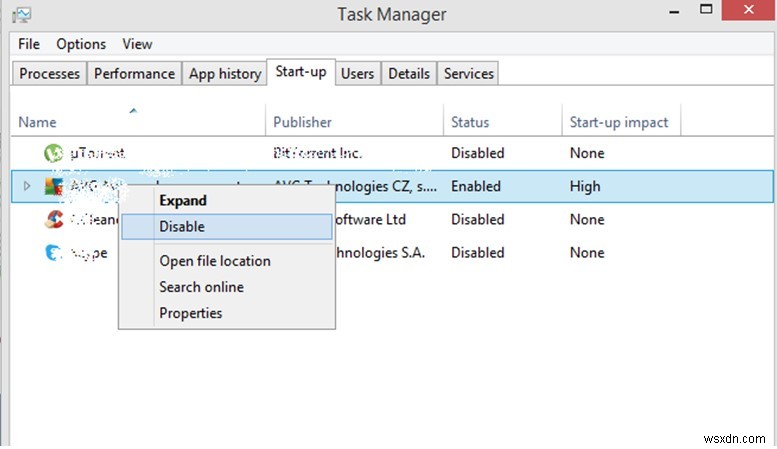Click the Task Manager title bar icon
This screenshot has height=449, width=777.
21,15
